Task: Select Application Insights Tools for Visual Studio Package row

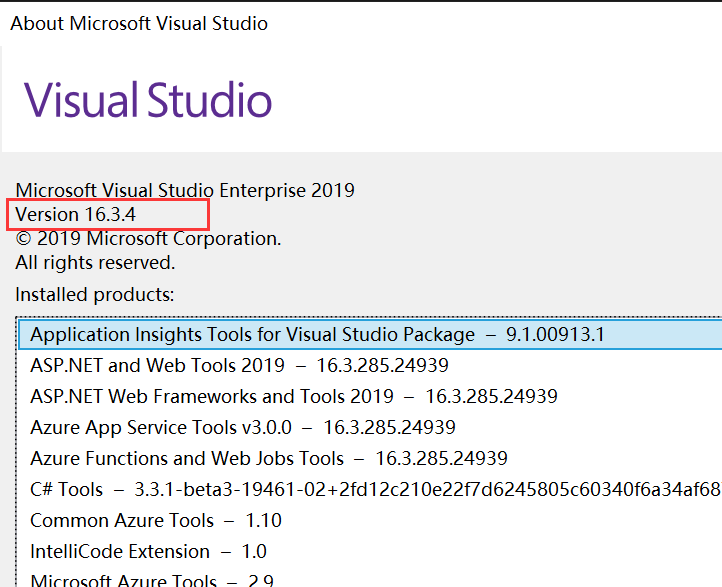Action: pos(370,335)
